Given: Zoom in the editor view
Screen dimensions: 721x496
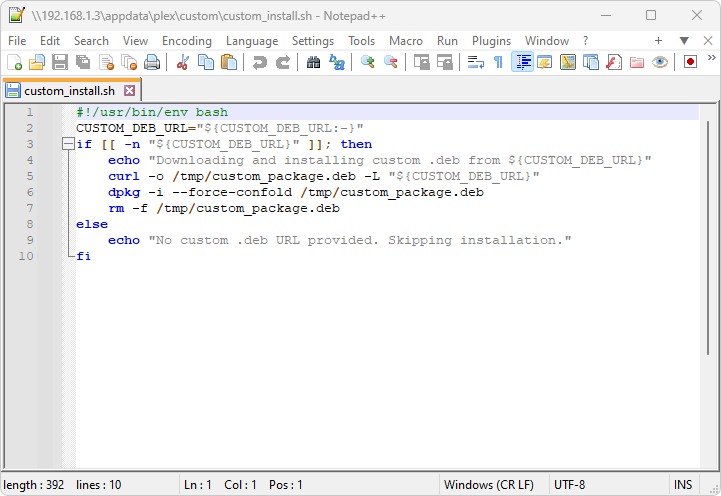Looking at the screenshot, I should click(x=367, y=62).
